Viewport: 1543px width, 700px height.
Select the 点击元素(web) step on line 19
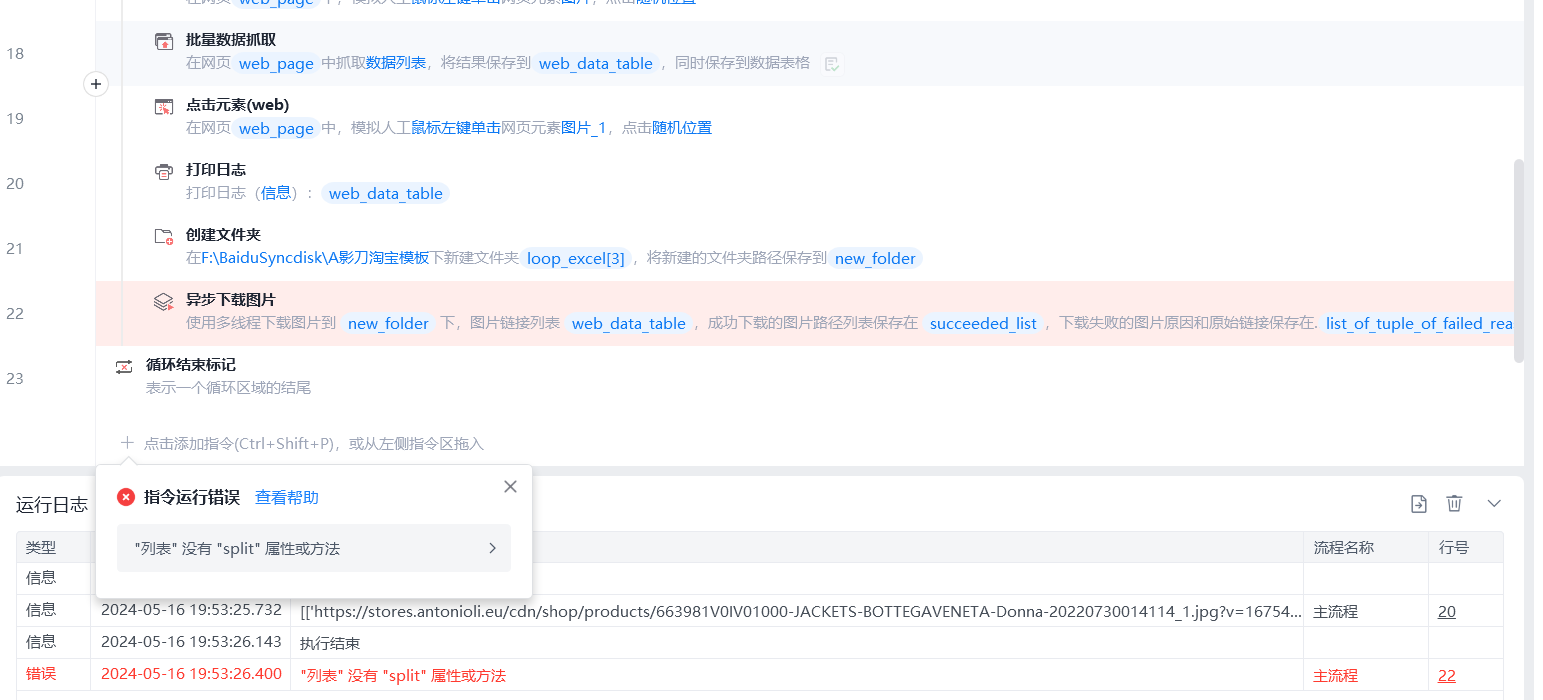point(237,105)
